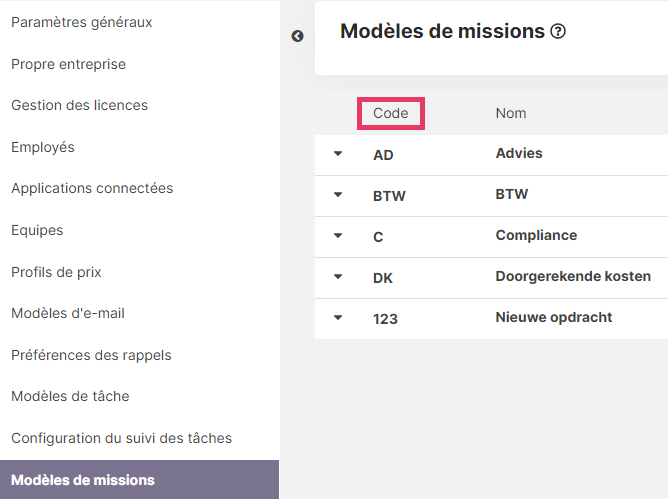Screen dimensions: 668x499
Task: Expand the AD Advies row
Action: coord(338,153)
